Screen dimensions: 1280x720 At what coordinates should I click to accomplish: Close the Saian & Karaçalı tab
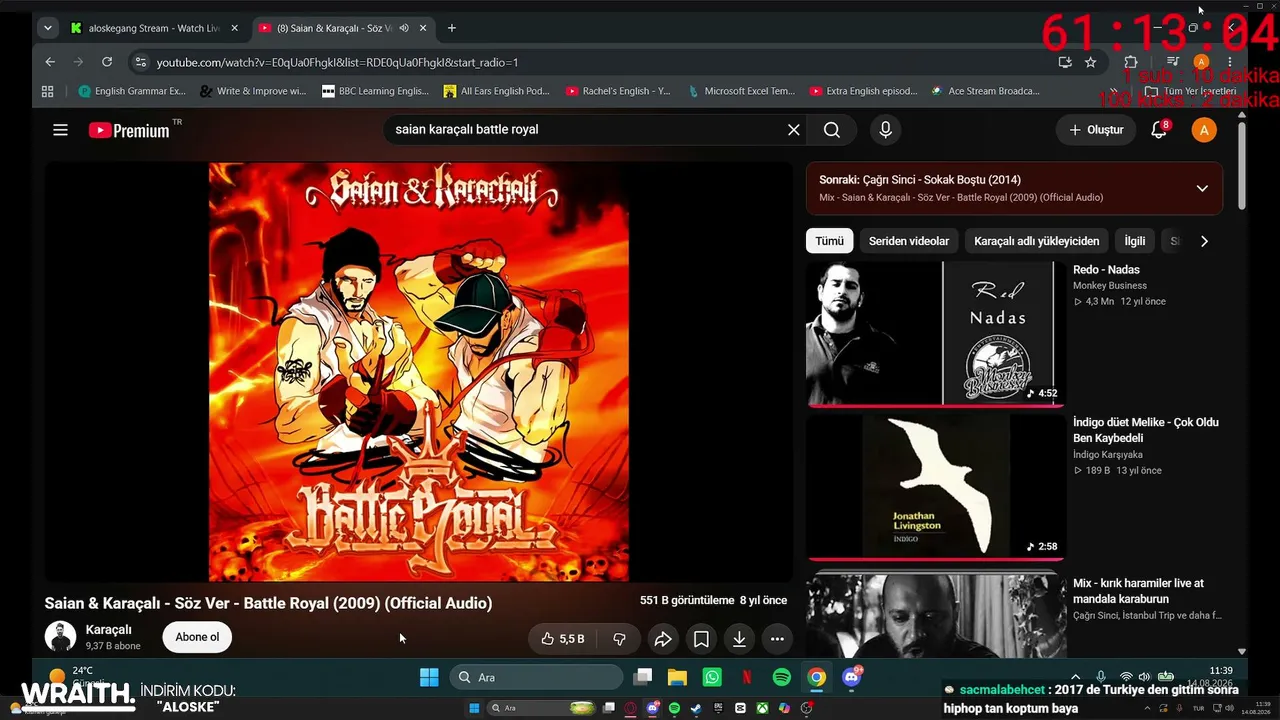click(424, 28)
